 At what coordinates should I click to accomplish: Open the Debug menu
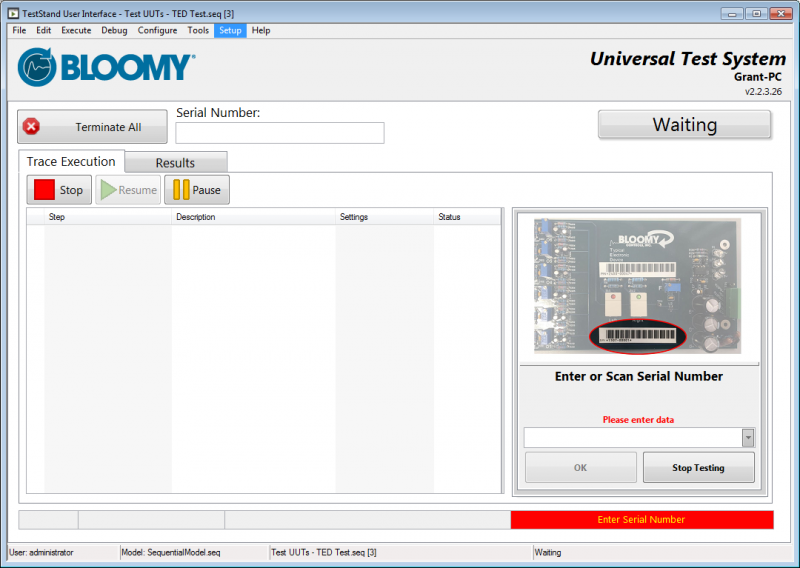pos(114,31)
